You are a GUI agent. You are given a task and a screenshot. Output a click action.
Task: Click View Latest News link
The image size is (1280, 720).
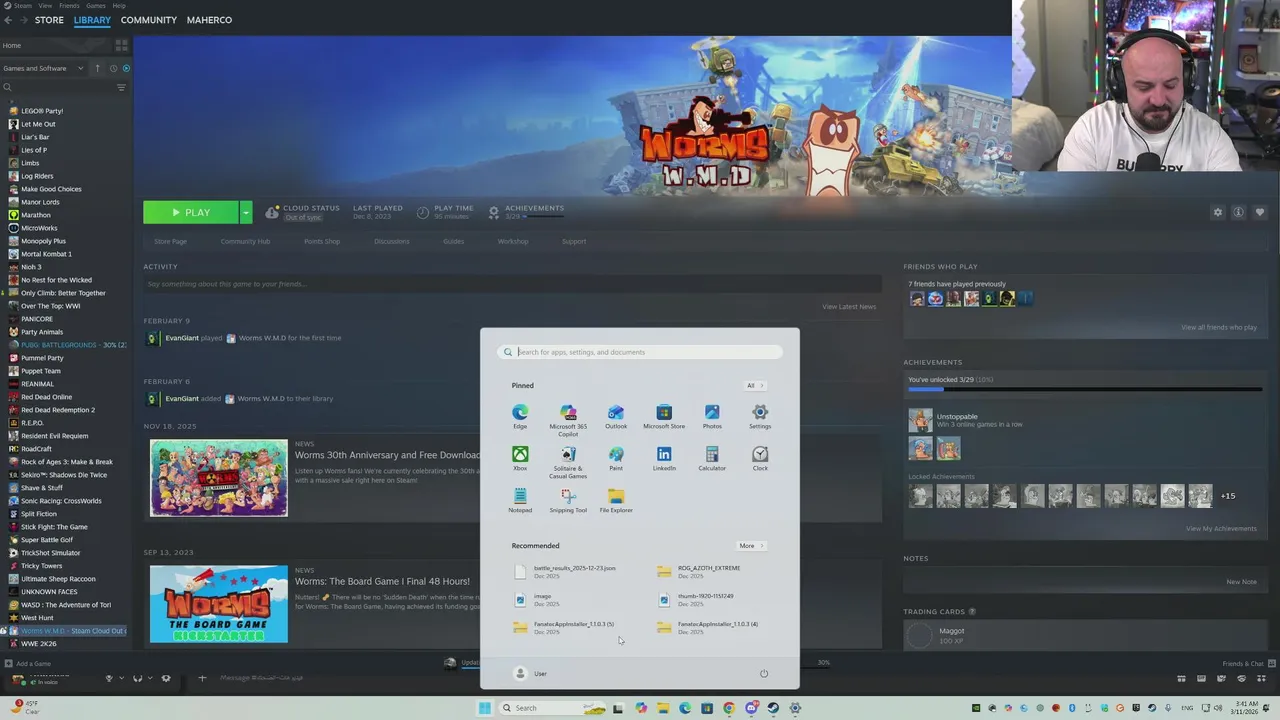coord(849,306)
